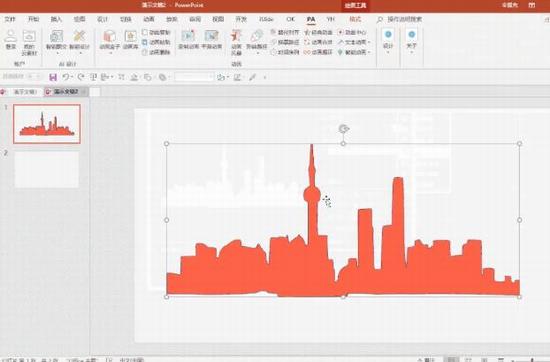
Task: Select blank slide 2 thumbnail
Action: tap(47, 170)
